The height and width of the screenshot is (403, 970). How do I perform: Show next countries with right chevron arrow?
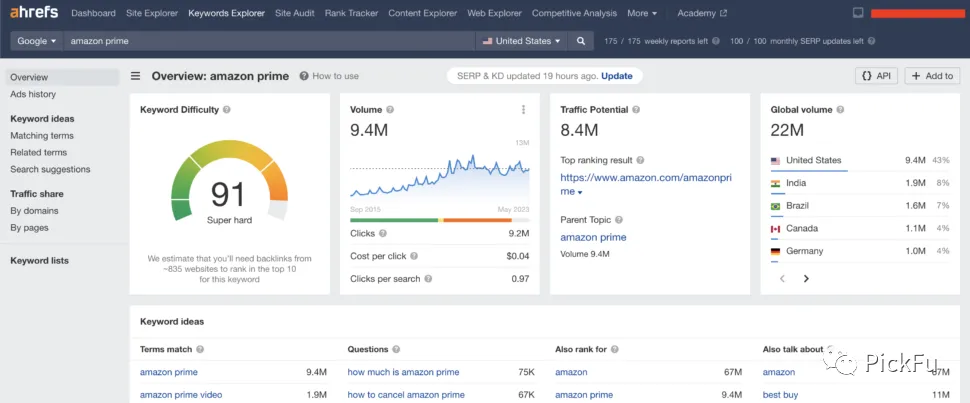tap(806, 279)
